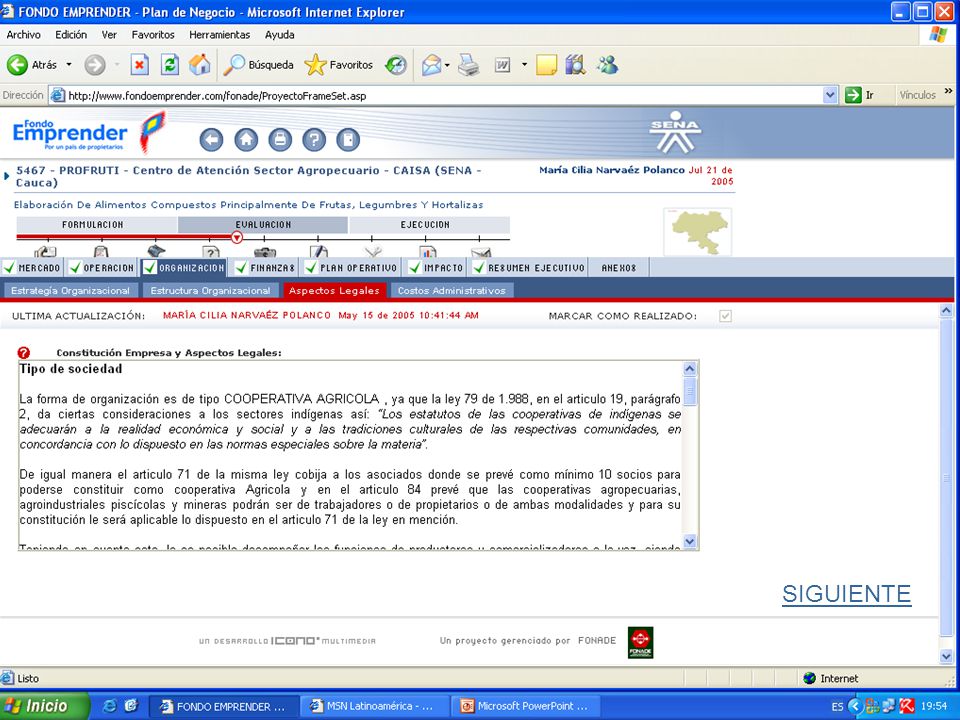Viewport: 960px width, 720px height.
Task: Open the Messenger people icon
Action: (608, 64)
